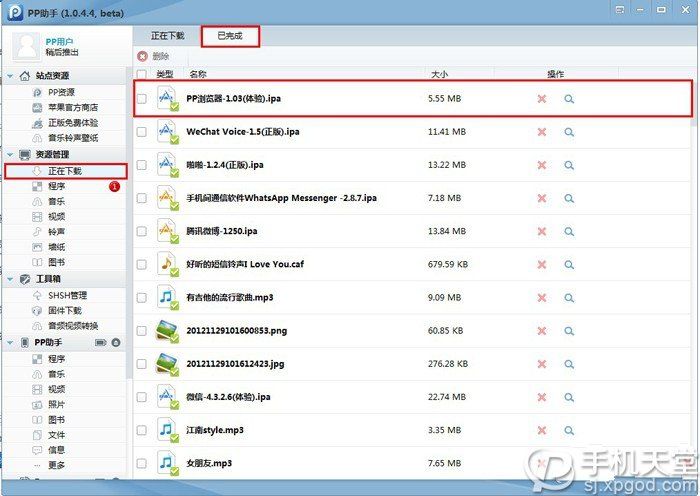Remove 啪啪-1.2.4 entry using red X

coord(542,165)
